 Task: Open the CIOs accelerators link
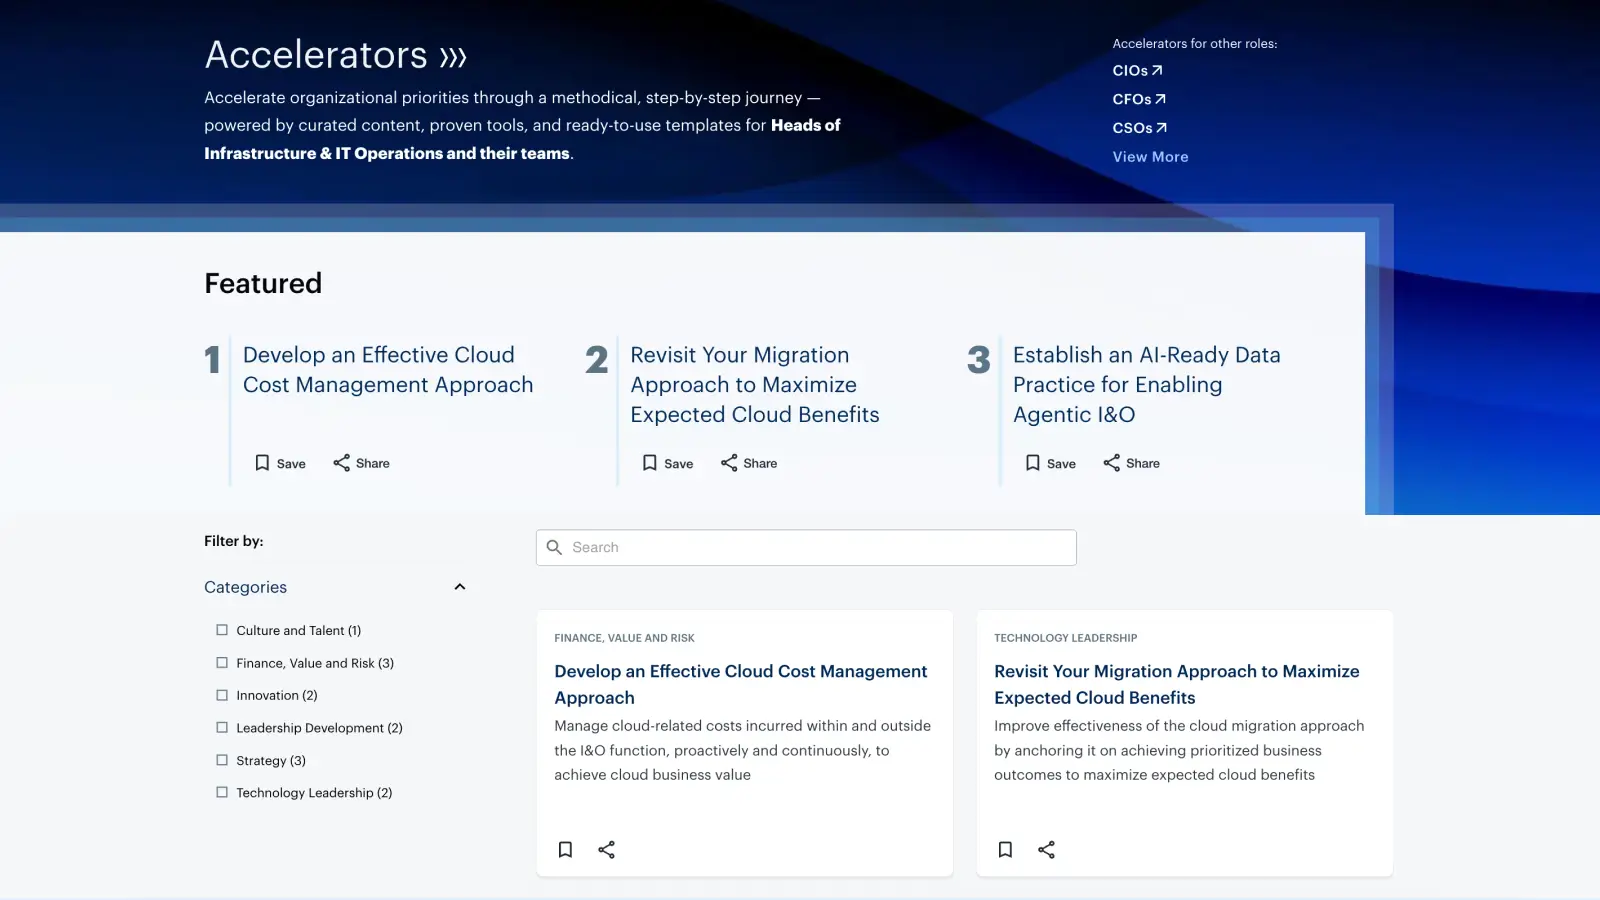click(x=1137, y=70)
